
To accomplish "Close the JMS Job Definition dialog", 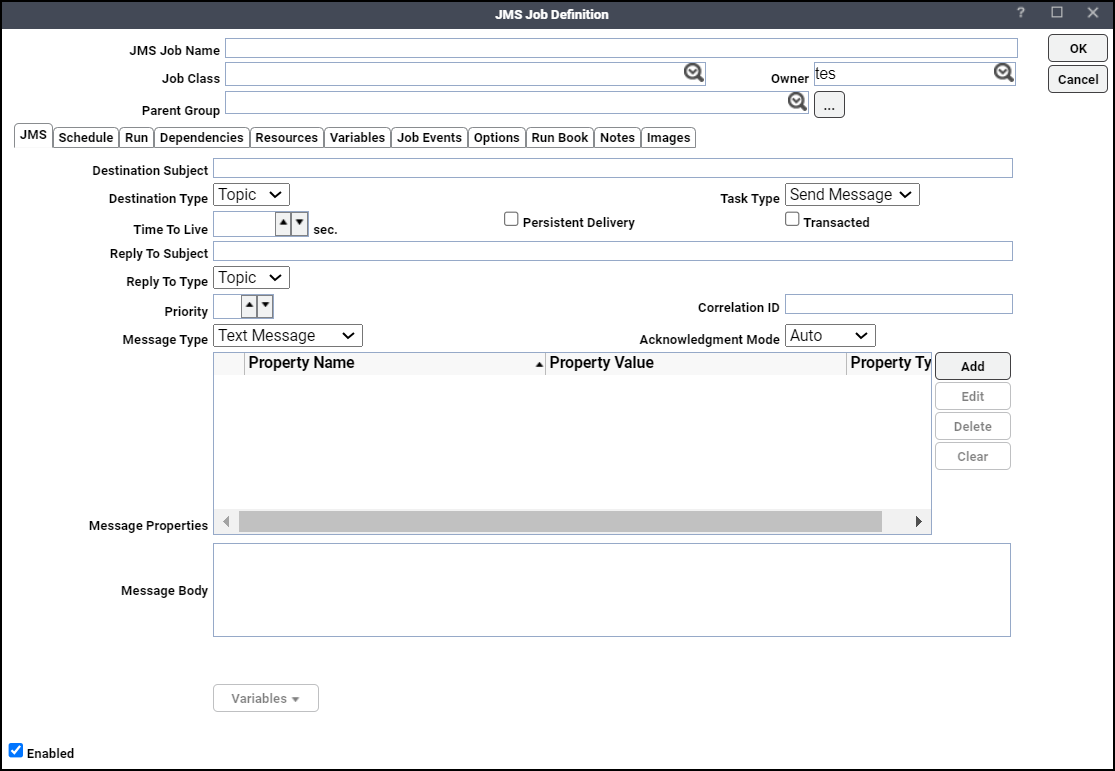I will pyautogui.click(x=1093, y=13).
